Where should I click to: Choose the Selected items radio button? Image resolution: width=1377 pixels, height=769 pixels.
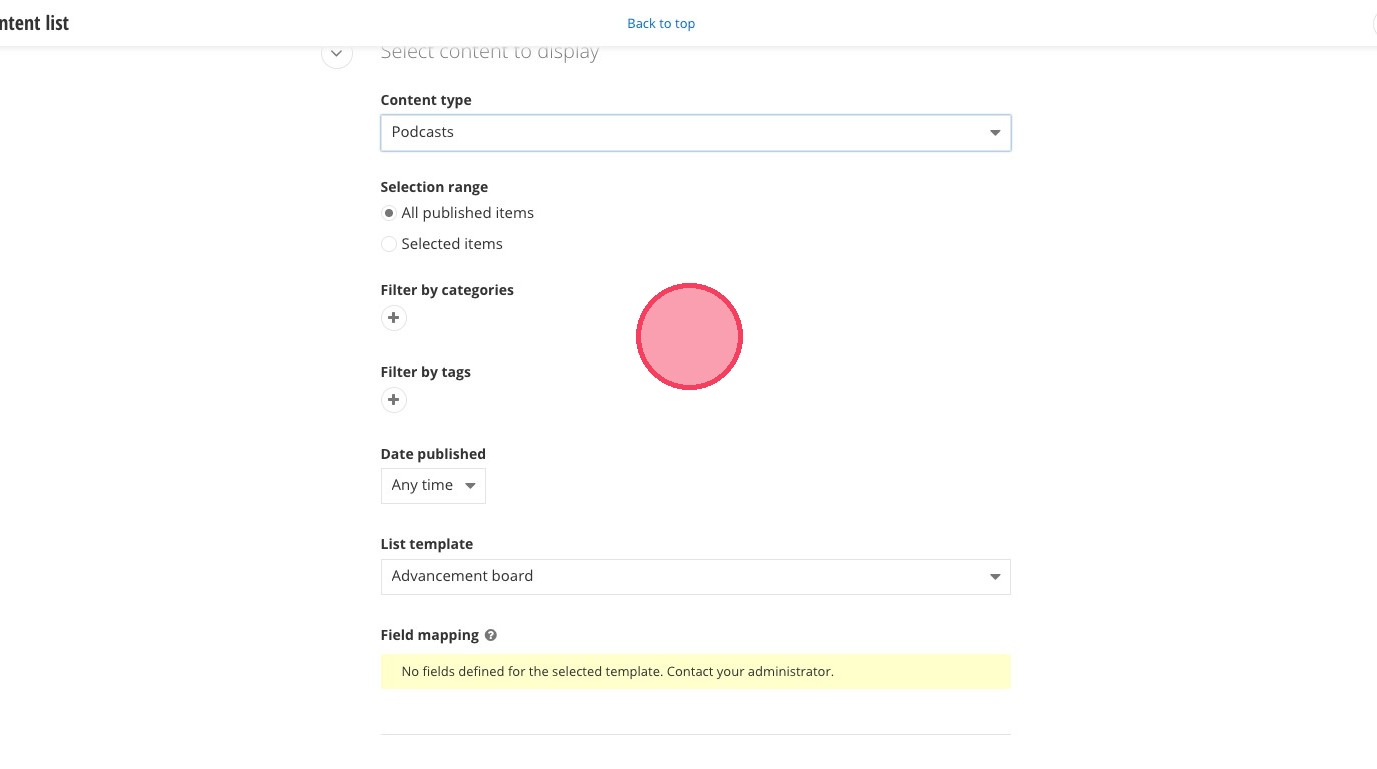[x=389, y=244]
